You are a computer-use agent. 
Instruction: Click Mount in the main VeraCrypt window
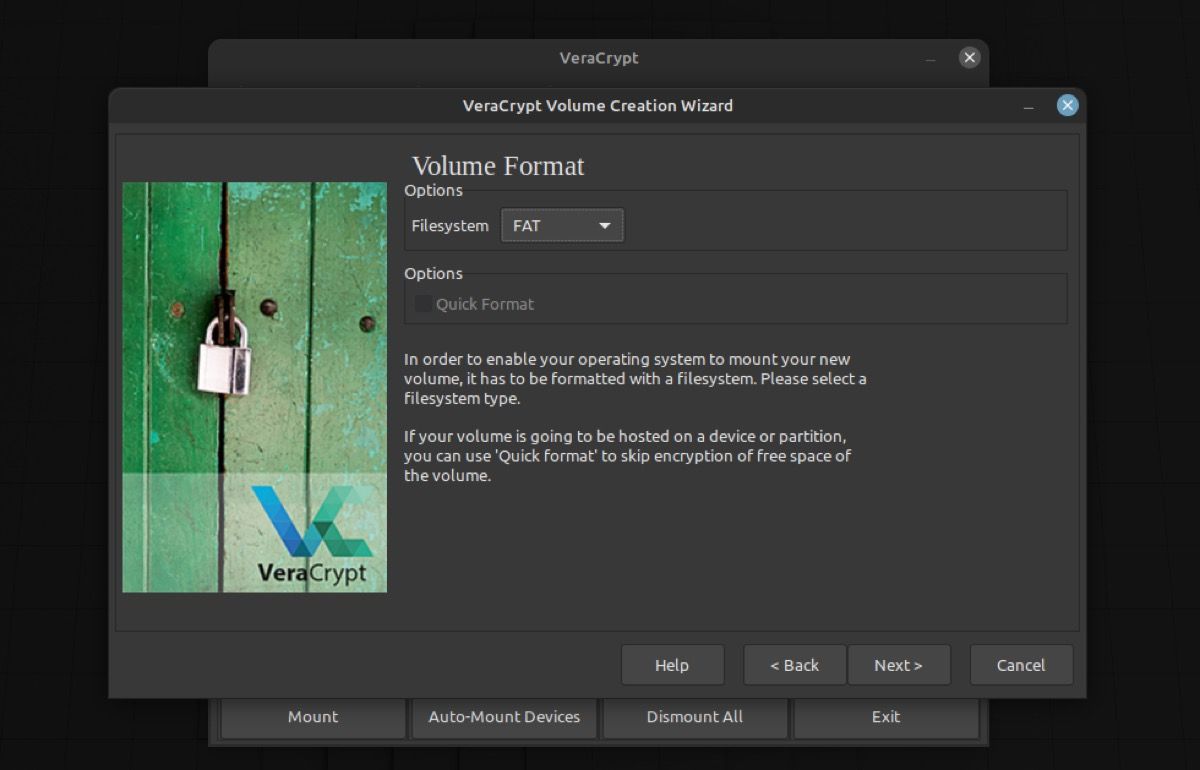click(x=312, y=716)
